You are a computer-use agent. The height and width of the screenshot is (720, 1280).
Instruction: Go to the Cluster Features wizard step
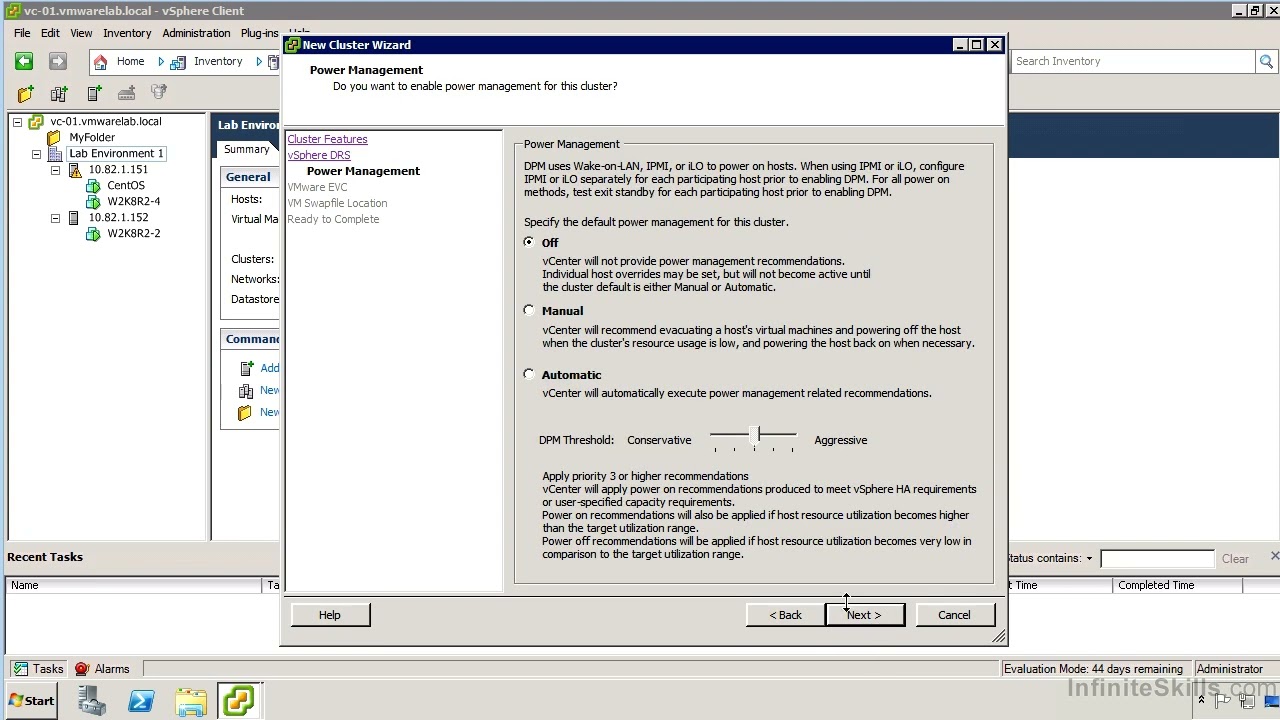tap(327, 139)
